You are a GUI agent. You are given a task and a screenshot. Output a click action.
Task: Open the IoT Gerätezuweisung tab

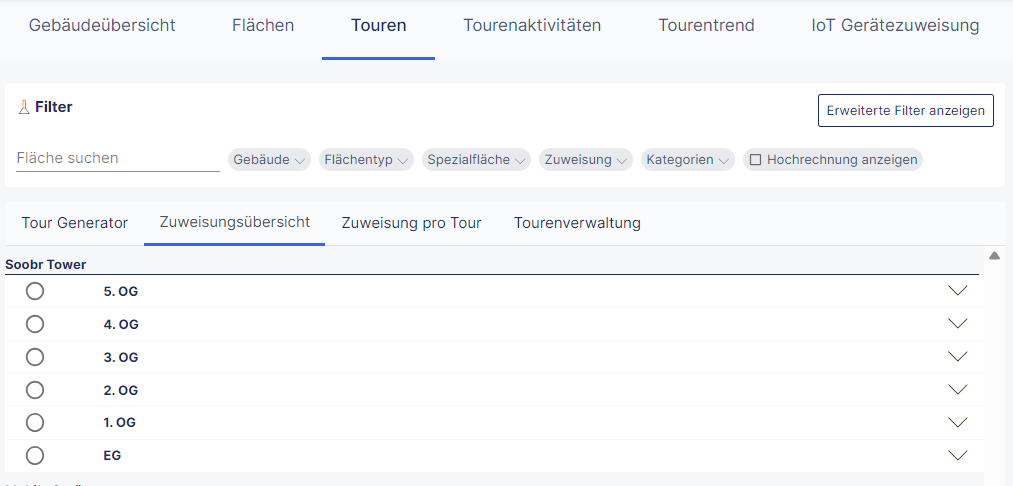[x=895, y=25]
